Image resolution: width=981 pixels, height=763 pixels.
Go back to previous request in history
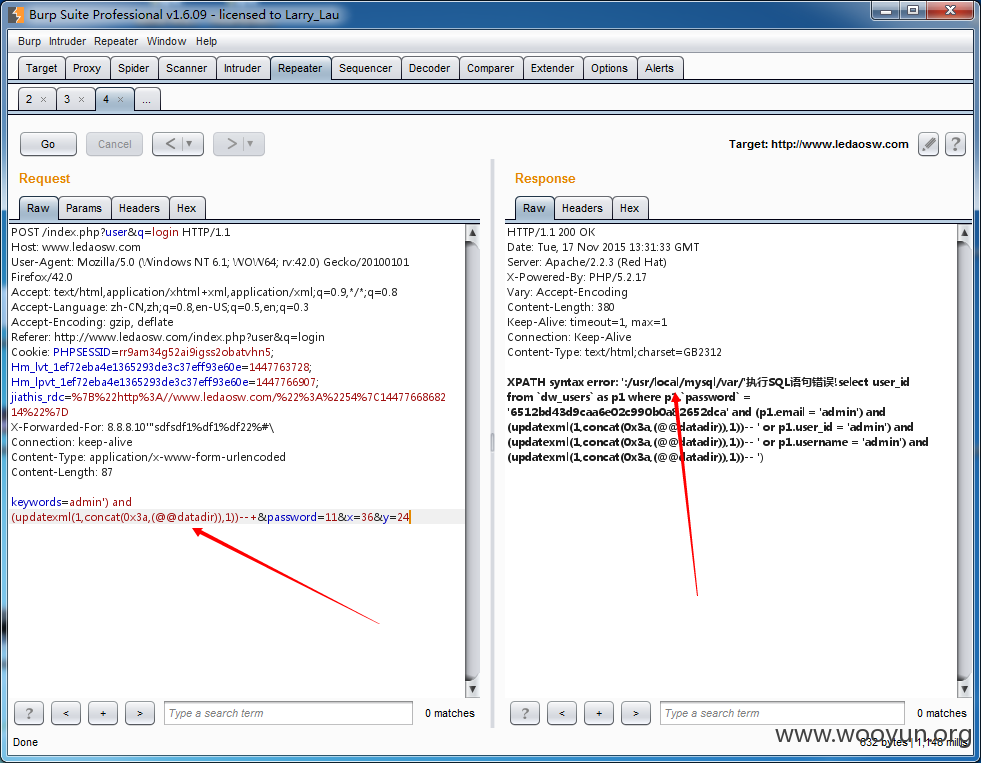pyautogui.click(x=170, y=144)
